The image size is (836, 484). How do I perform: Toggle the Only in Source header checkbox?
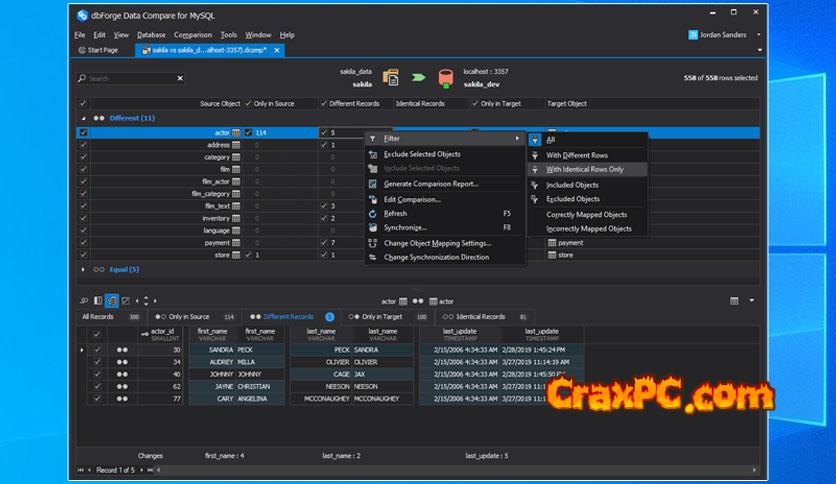(x=246, y=103)
